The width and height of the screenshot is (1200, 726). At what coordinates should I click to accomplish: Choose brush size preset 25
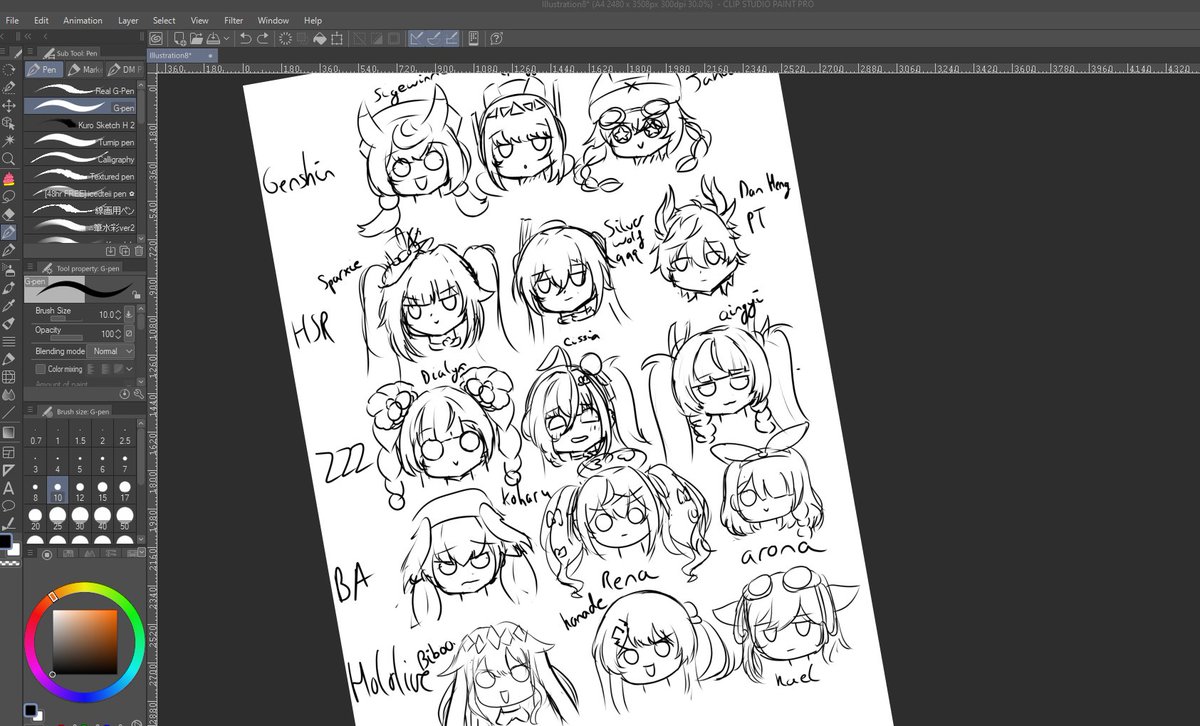(x=58, y=519)
